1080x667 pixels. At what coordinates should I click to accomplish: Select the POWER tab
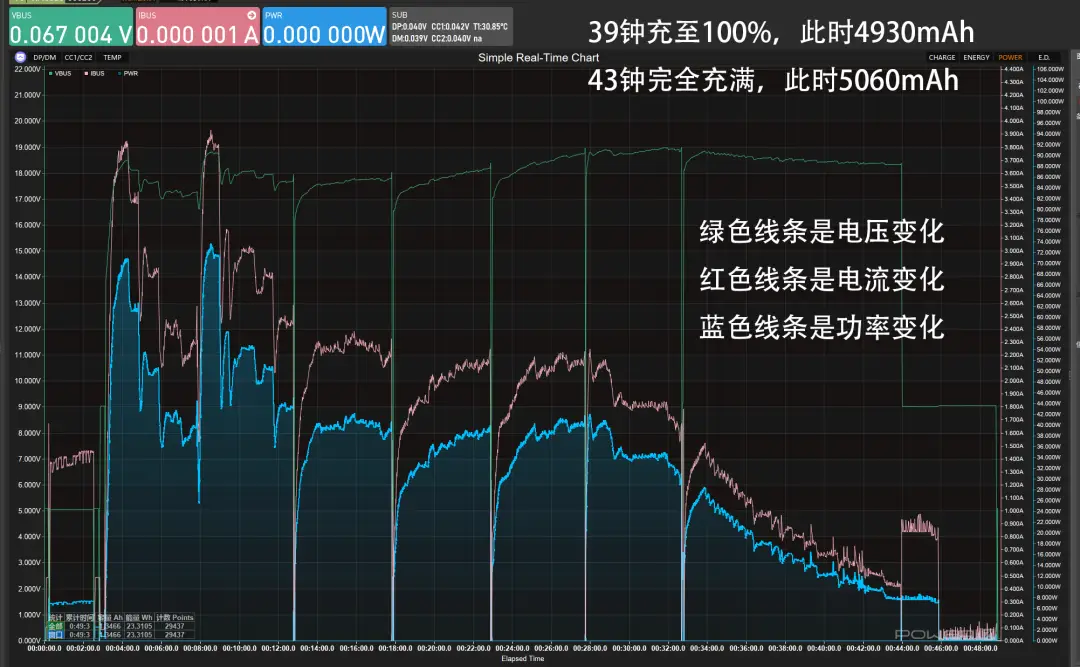pyautogui.click(x=1010, y=58)
